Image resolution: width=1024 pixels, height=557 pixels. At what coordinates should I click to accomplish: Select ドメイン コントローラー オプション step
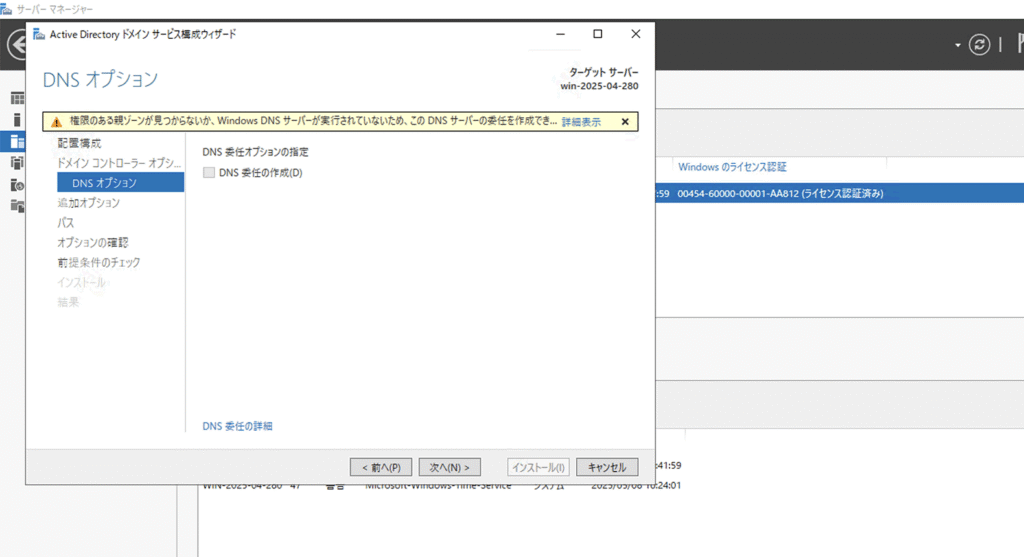tap(119, 163)
